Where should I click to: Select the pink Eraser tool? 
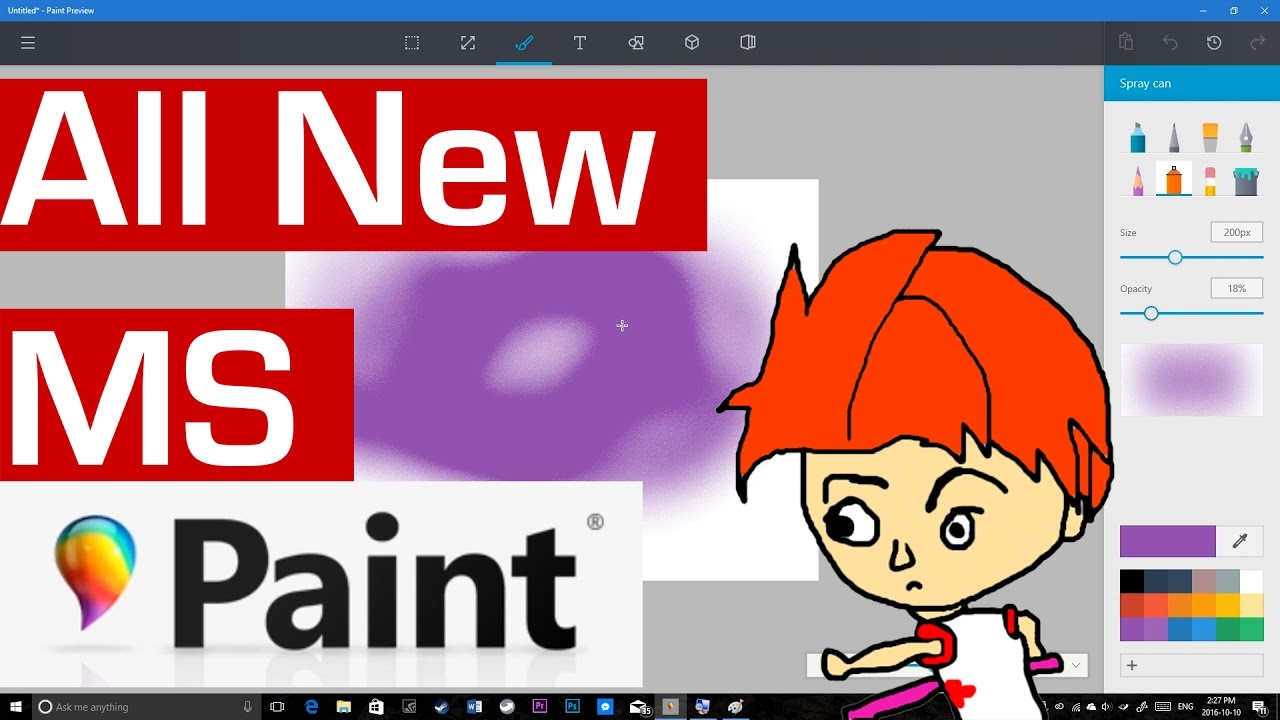[1210, 180]
